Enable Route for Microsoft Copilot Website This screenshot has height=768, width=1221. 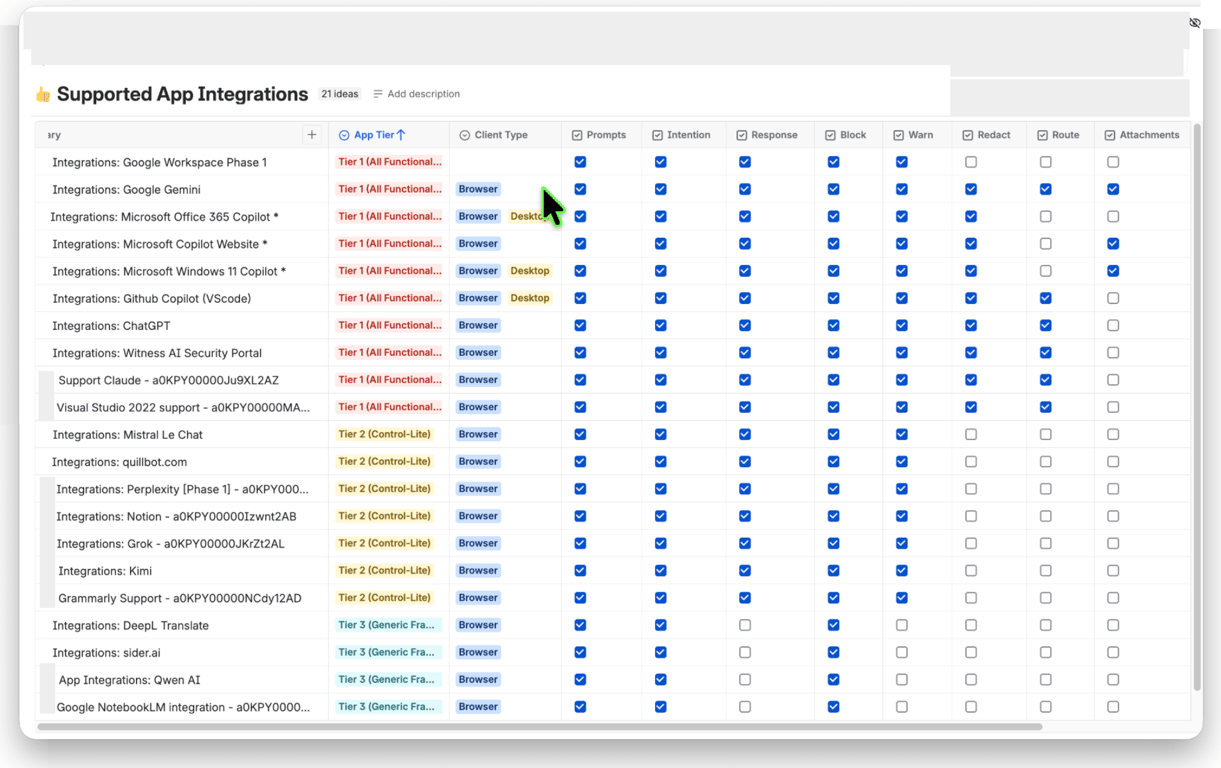[1046, 244]
